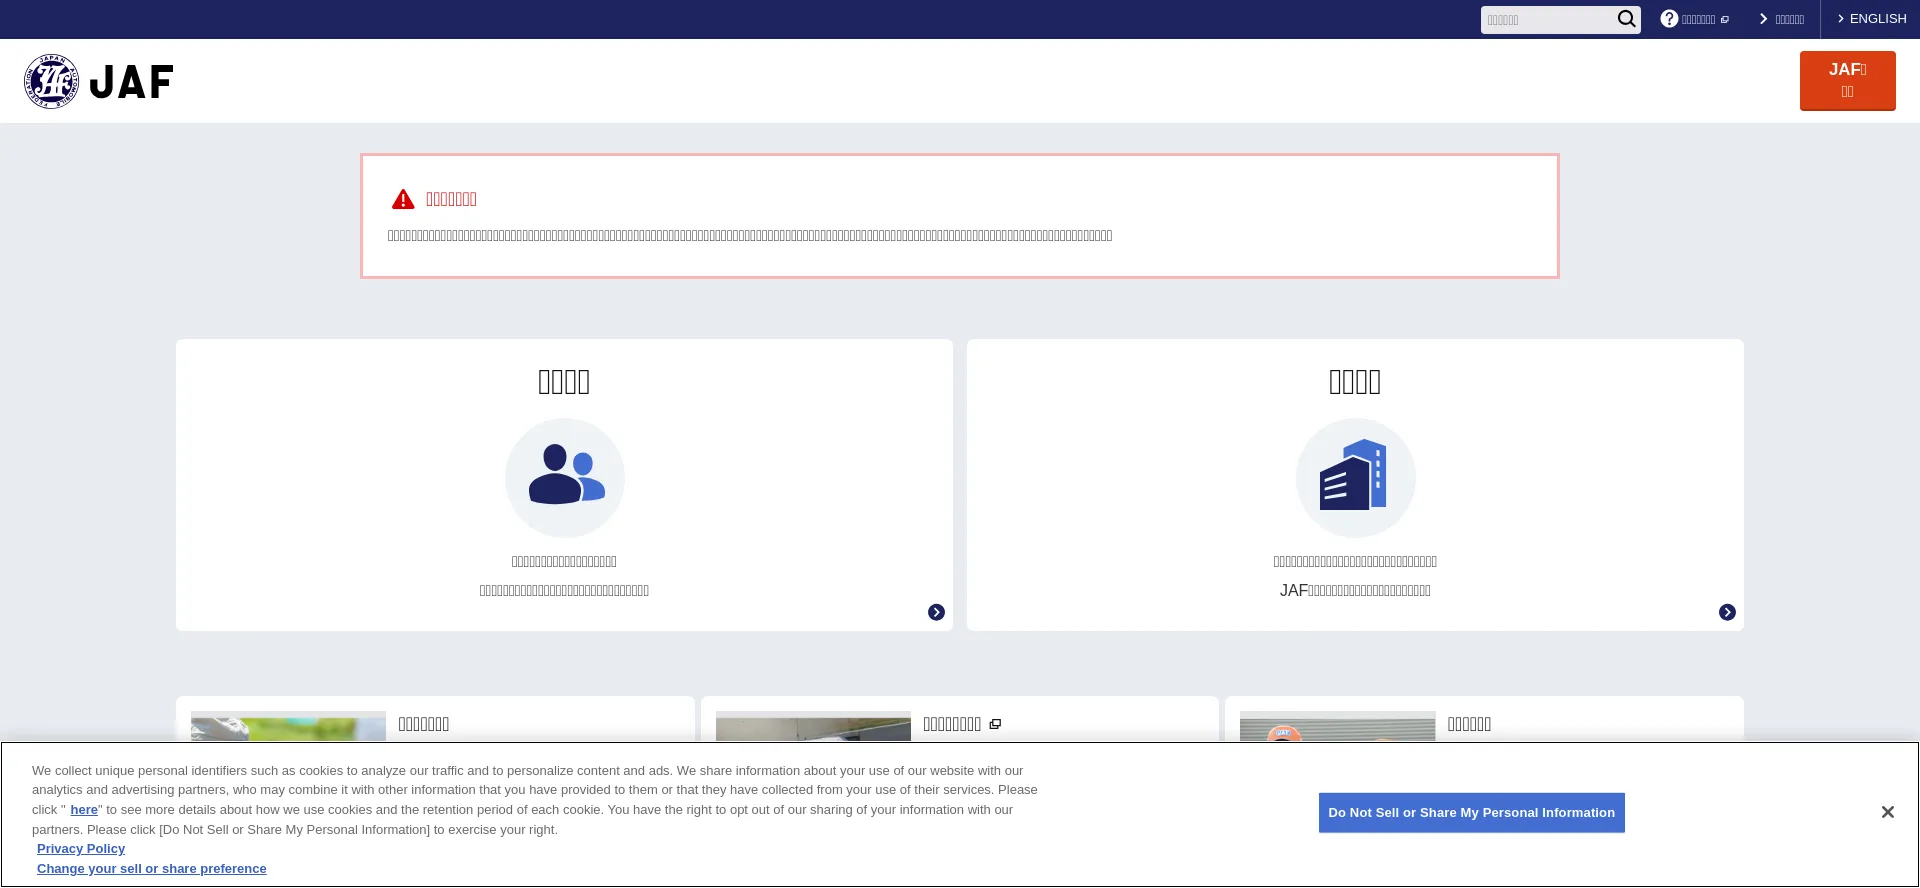Click the JAF logo in the header

(x=99, y=81)
